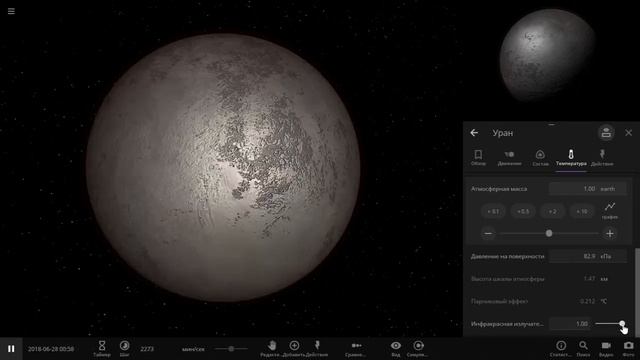Open the Таймер hourglass tool
Screen dimensions: 640x360
[102, 349]
